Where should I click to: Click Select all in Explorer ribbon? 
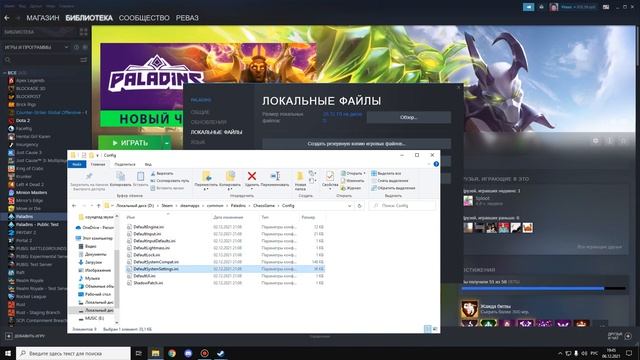386,173
